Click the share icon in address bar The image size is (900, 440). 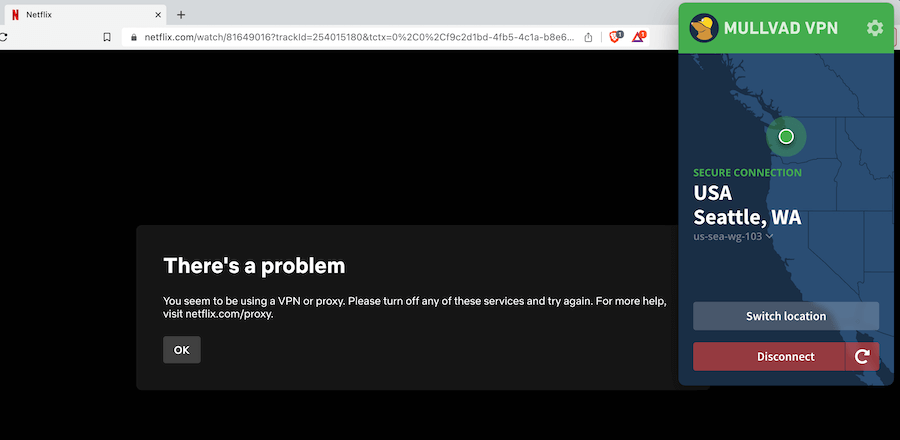click(588, 37)
